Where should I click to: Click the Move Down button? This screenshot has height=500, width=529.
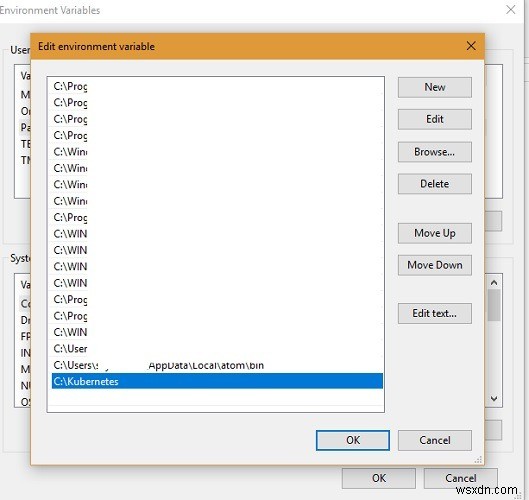435,265
